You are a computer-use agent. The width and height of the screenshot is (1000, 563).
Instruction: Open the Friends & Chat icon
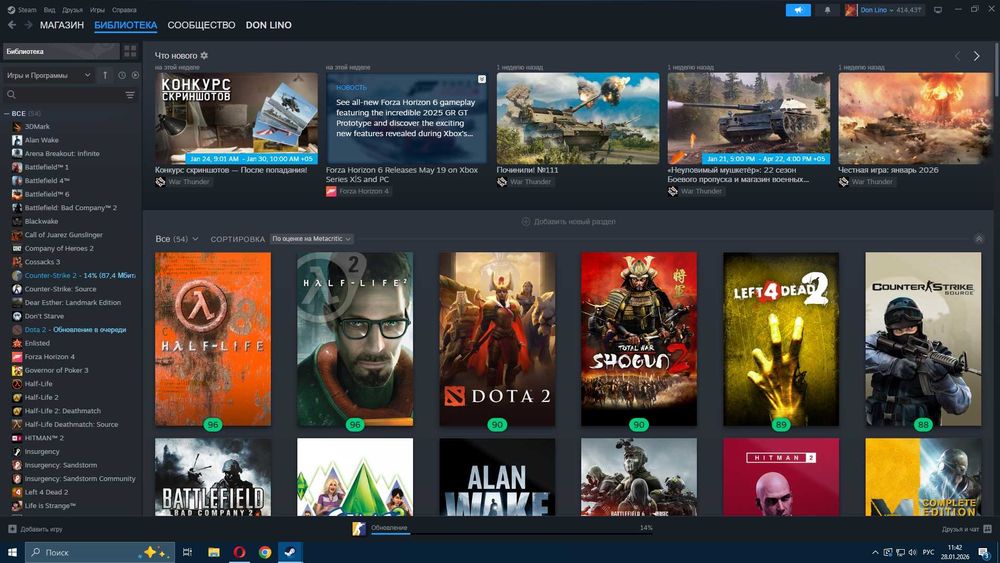coord(987,529)
